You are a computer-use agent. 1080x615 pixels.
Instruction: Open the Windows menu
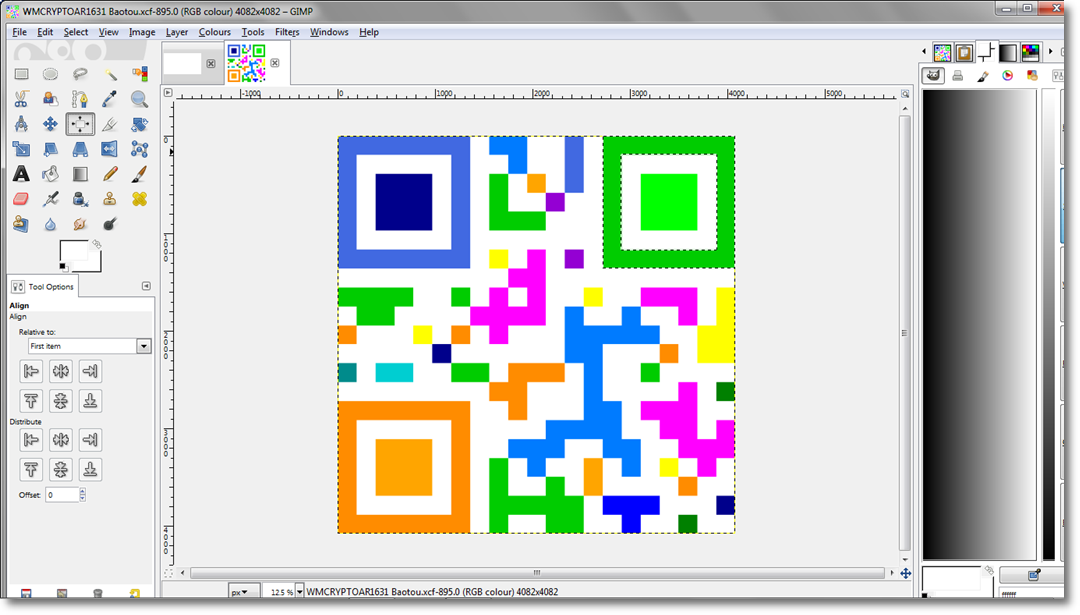pos(329,32)
